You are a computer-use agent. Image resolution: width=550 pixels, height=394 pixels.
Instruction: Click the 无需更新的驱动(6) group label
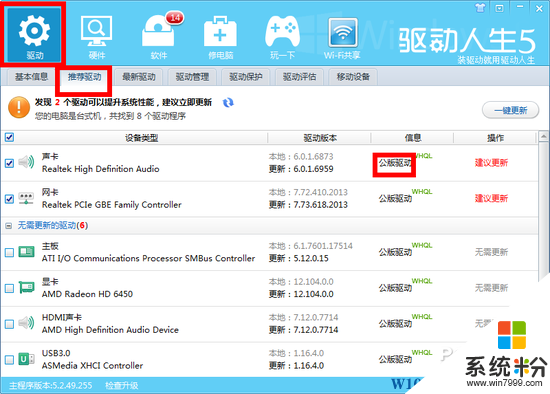(53, 225)
